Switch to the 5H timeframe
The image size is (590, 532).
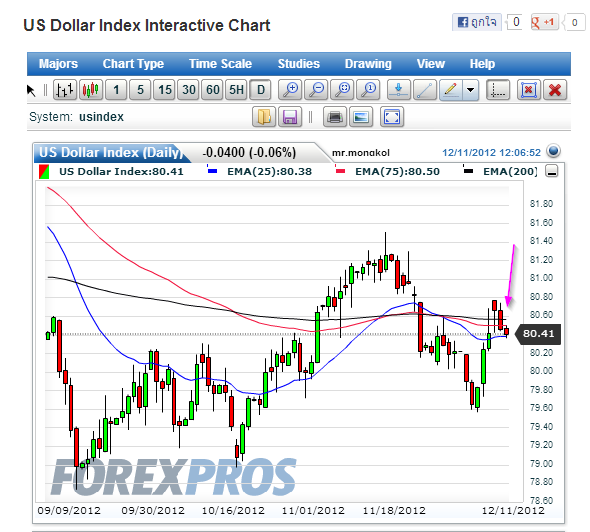(237, 90)
